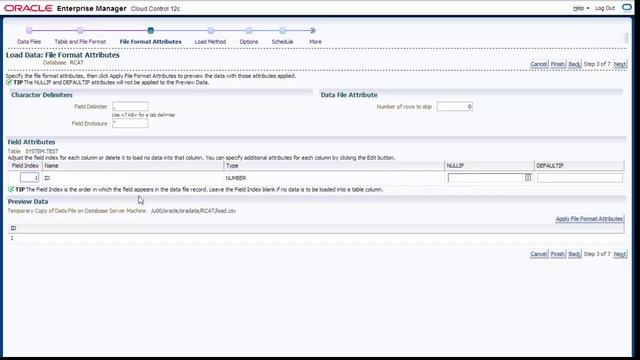The image size is (640, 360).
Task: Click the bottom Cancel button
Action: click(x=538, y=254)
